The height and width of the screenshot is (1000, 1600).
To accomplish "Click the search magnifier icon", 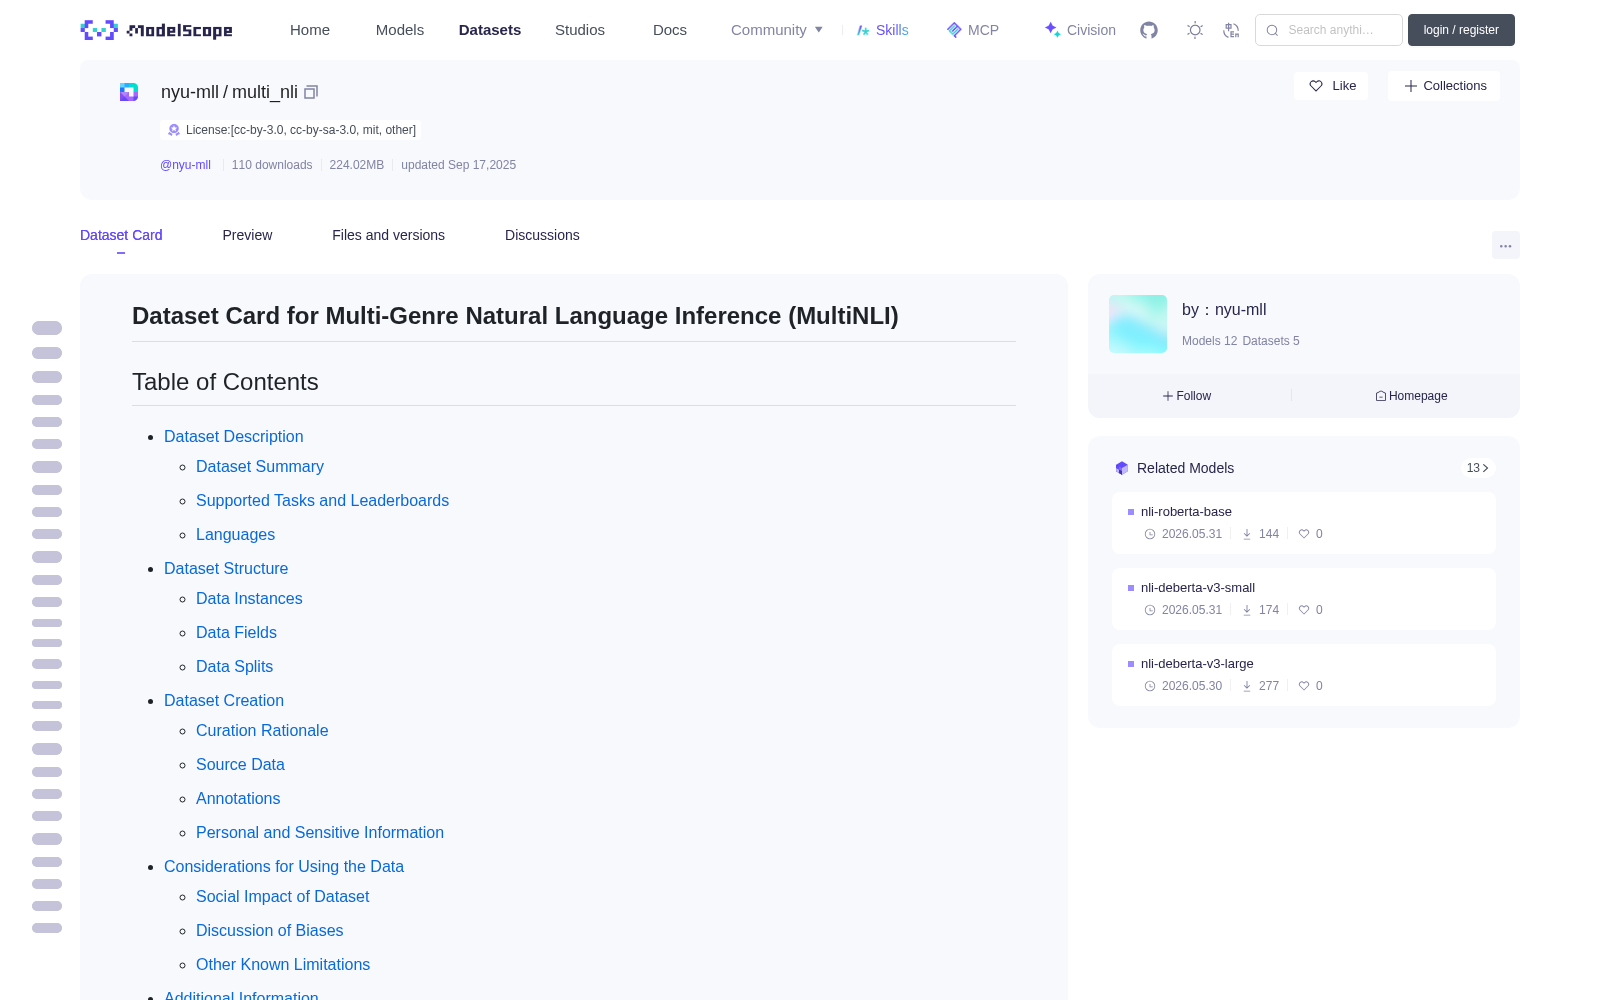I will (x=1272, y=30).
